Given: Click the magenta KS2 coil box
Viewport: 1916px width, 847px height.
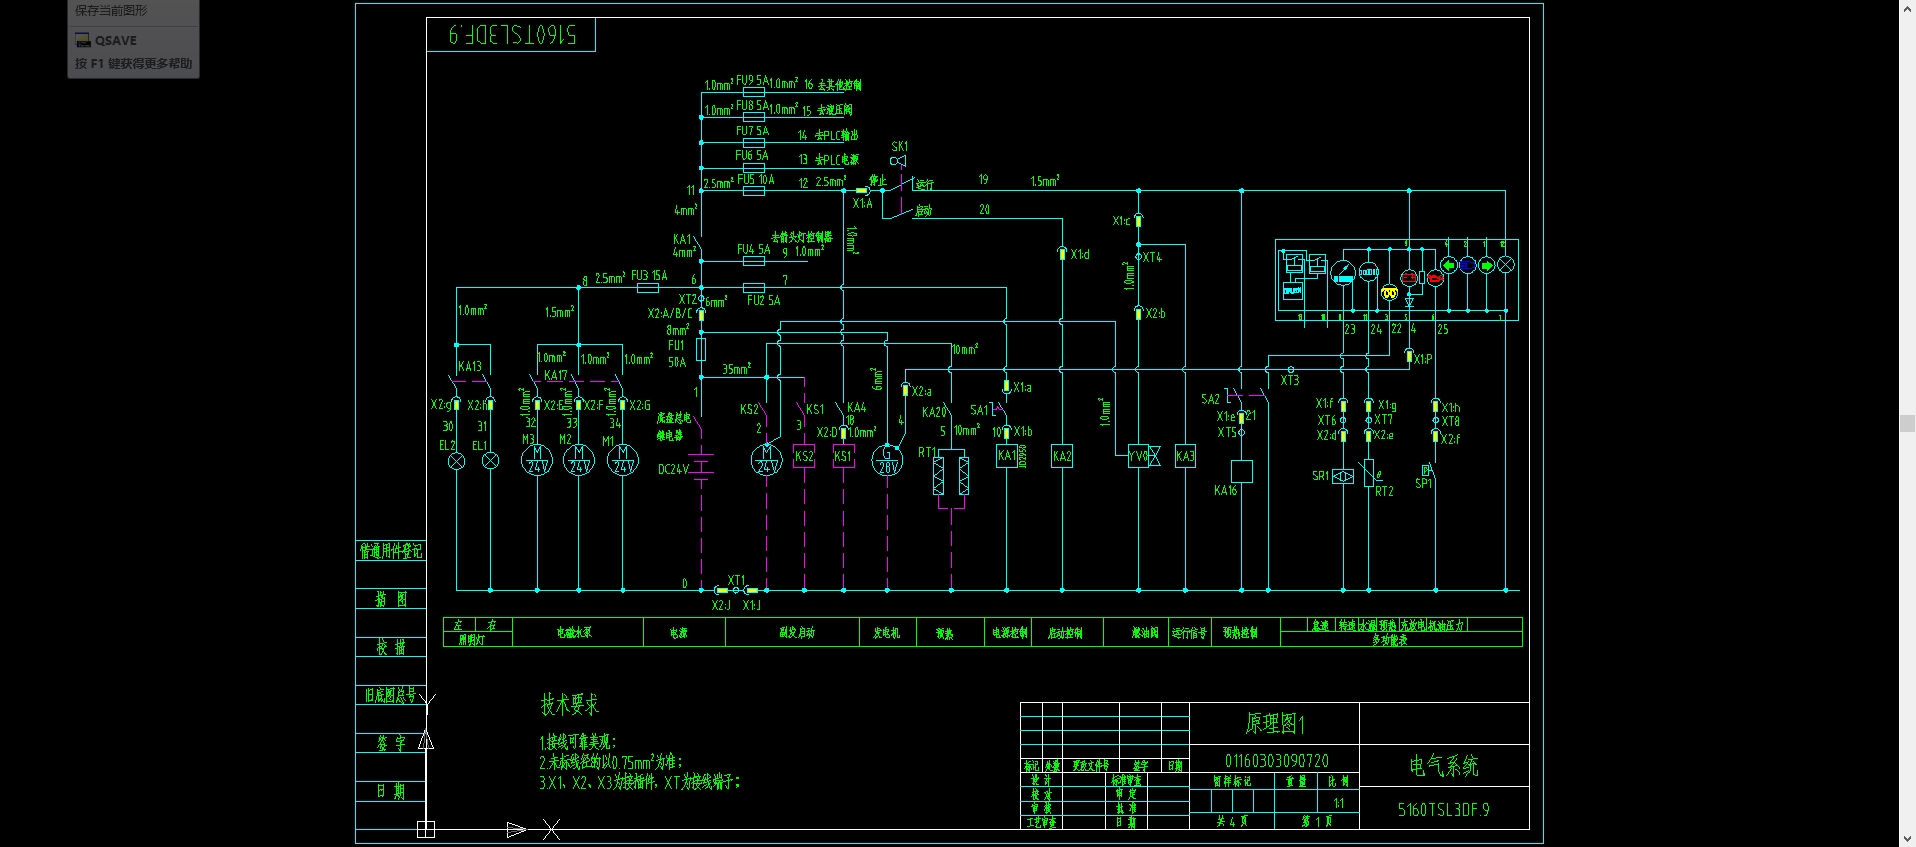Looking at the screenshot, I should pos(804,456).
